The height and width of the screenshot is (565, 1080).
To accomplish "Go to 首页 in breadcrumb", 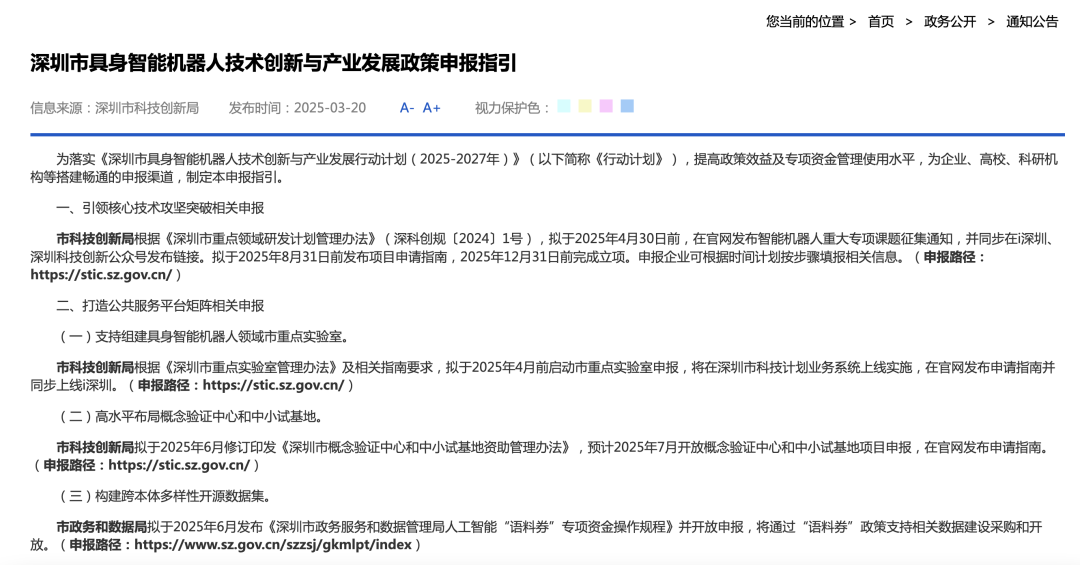I will click(880, 22).
